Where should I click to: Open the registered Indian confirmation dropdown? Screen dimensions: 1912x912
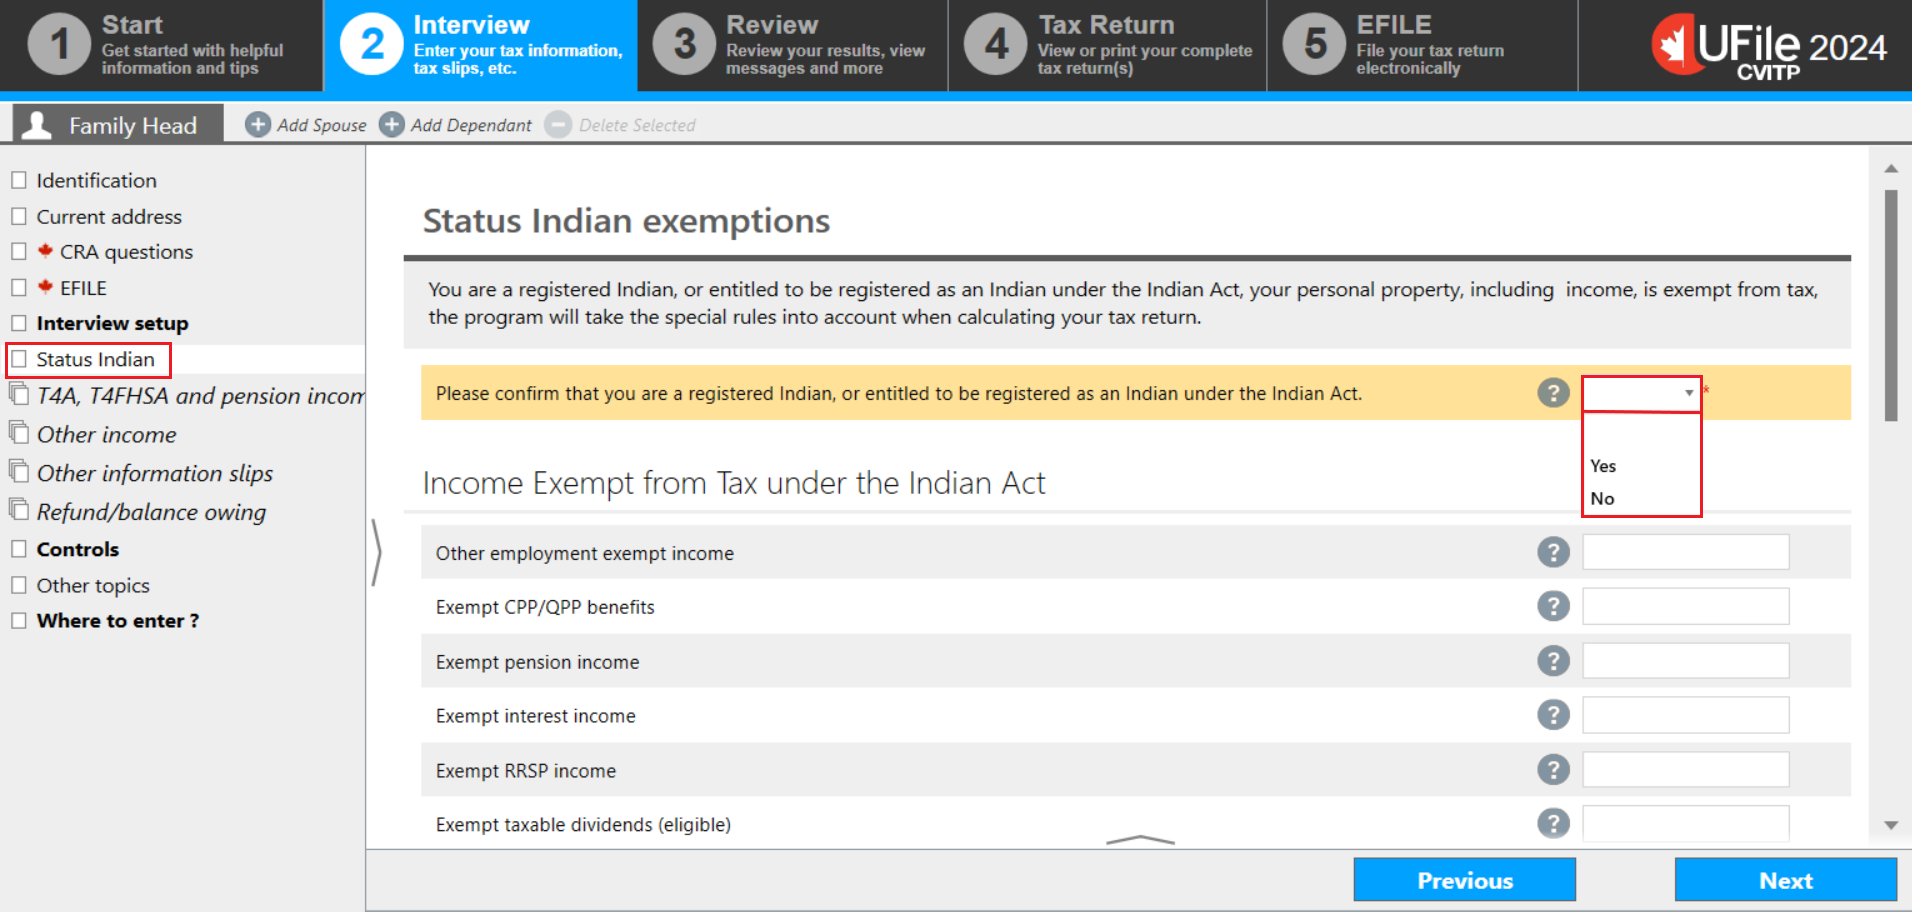[1641, 393]
